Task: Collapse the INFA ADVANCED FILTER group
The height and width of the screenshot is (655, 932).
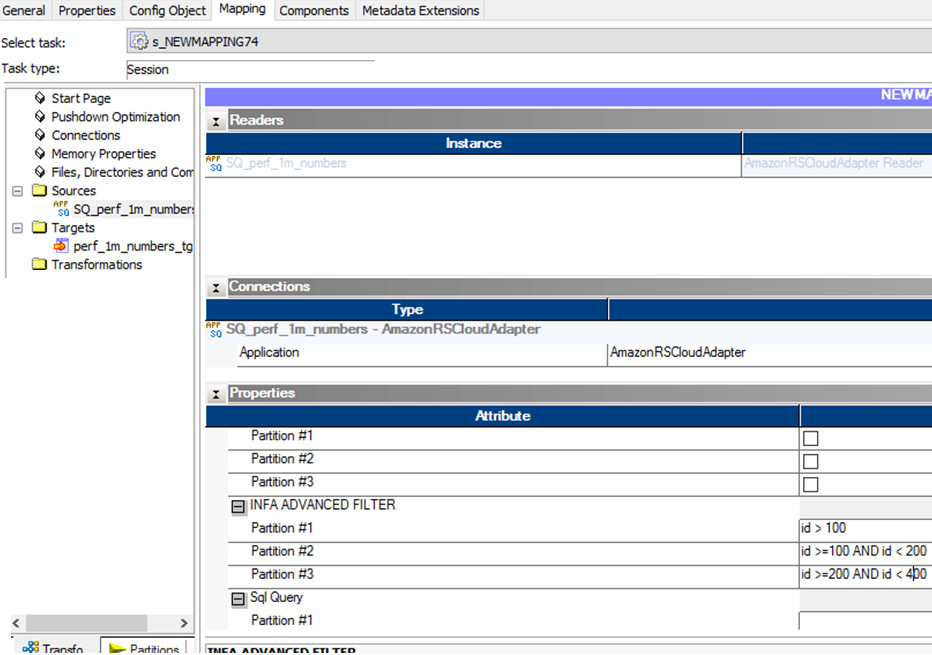Action: coord(238,507)
